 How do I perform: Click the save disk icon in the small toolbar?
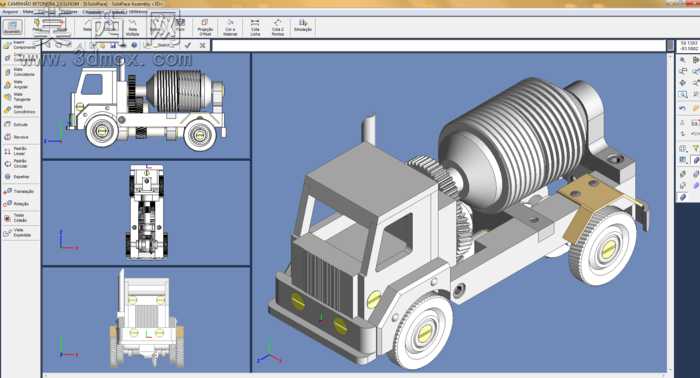point(113,45)
